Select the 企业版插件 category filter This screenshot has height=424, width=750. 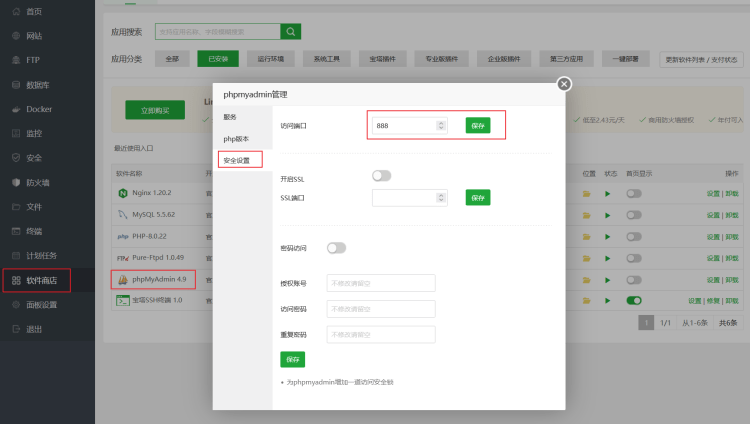pos(504,59)
